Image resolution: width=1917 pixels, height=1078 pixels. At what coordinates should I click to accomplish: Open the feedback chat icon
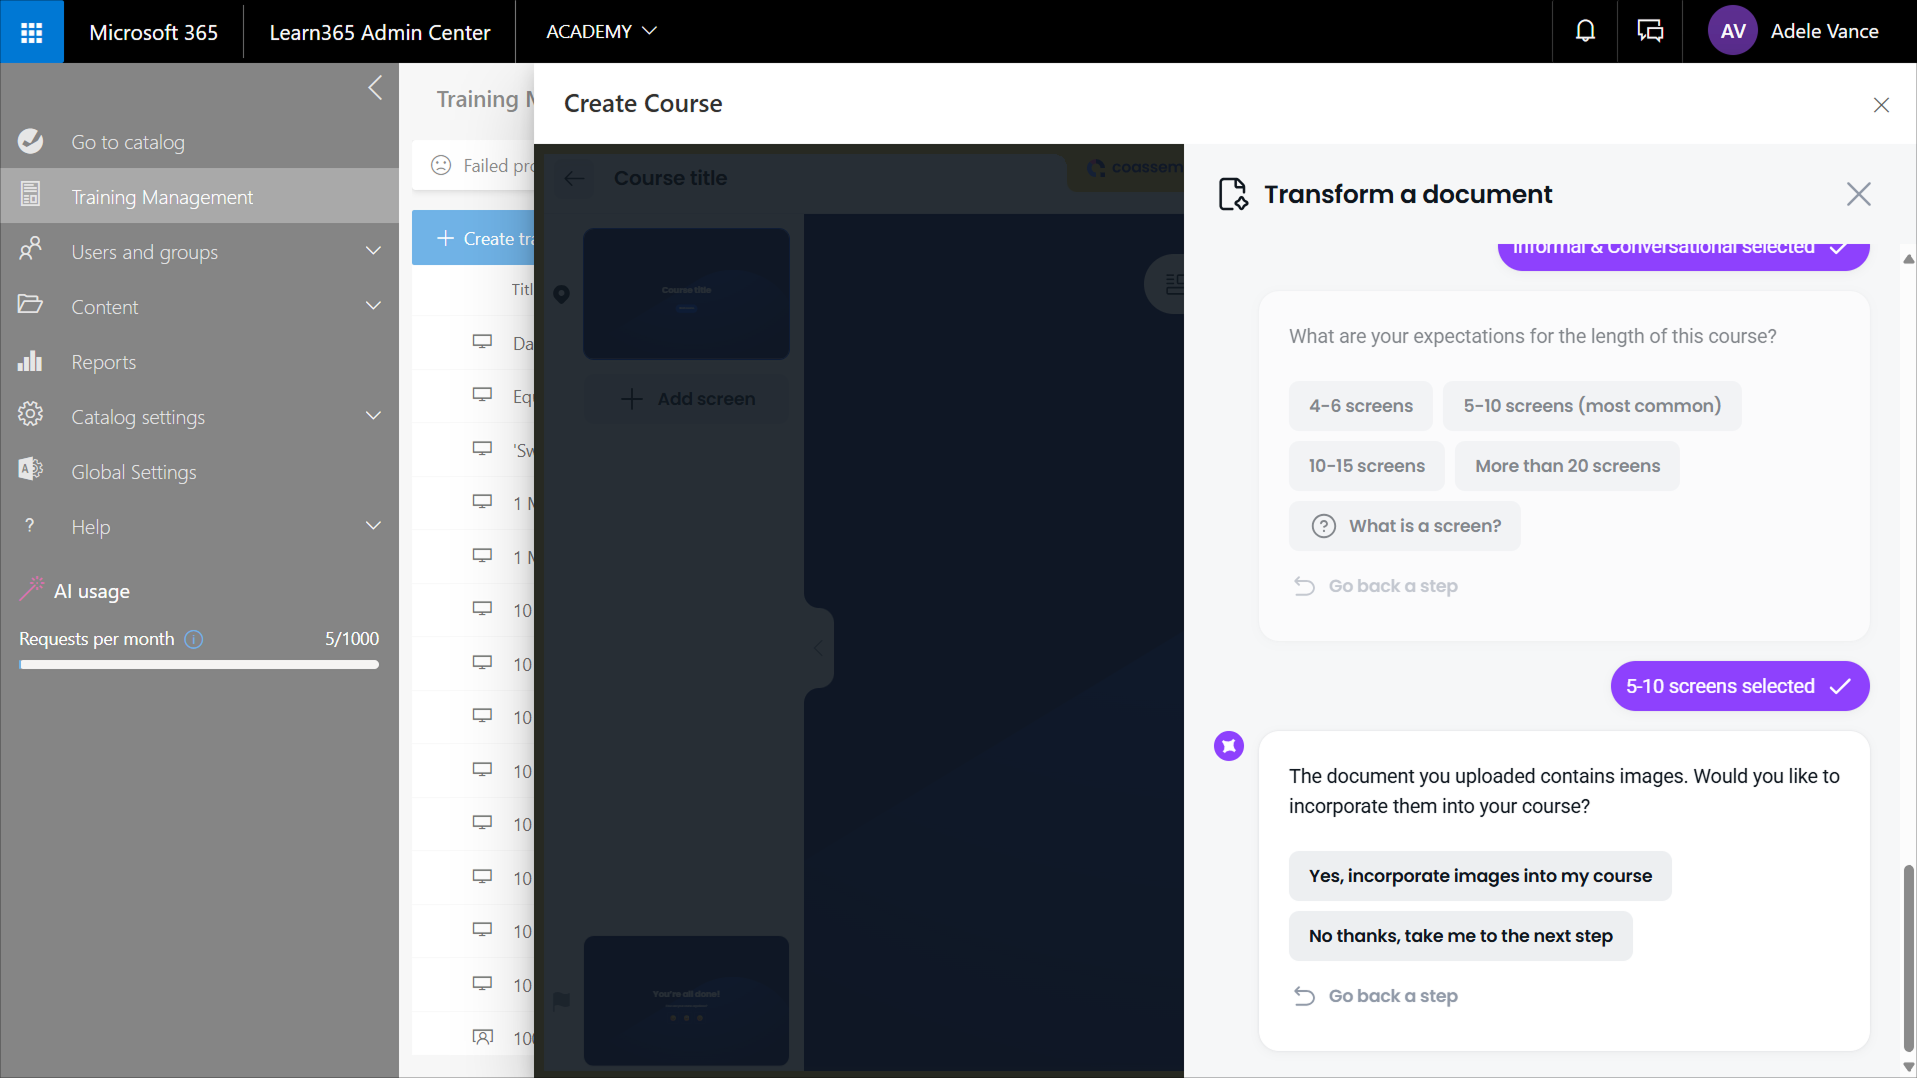point(1650,32)
